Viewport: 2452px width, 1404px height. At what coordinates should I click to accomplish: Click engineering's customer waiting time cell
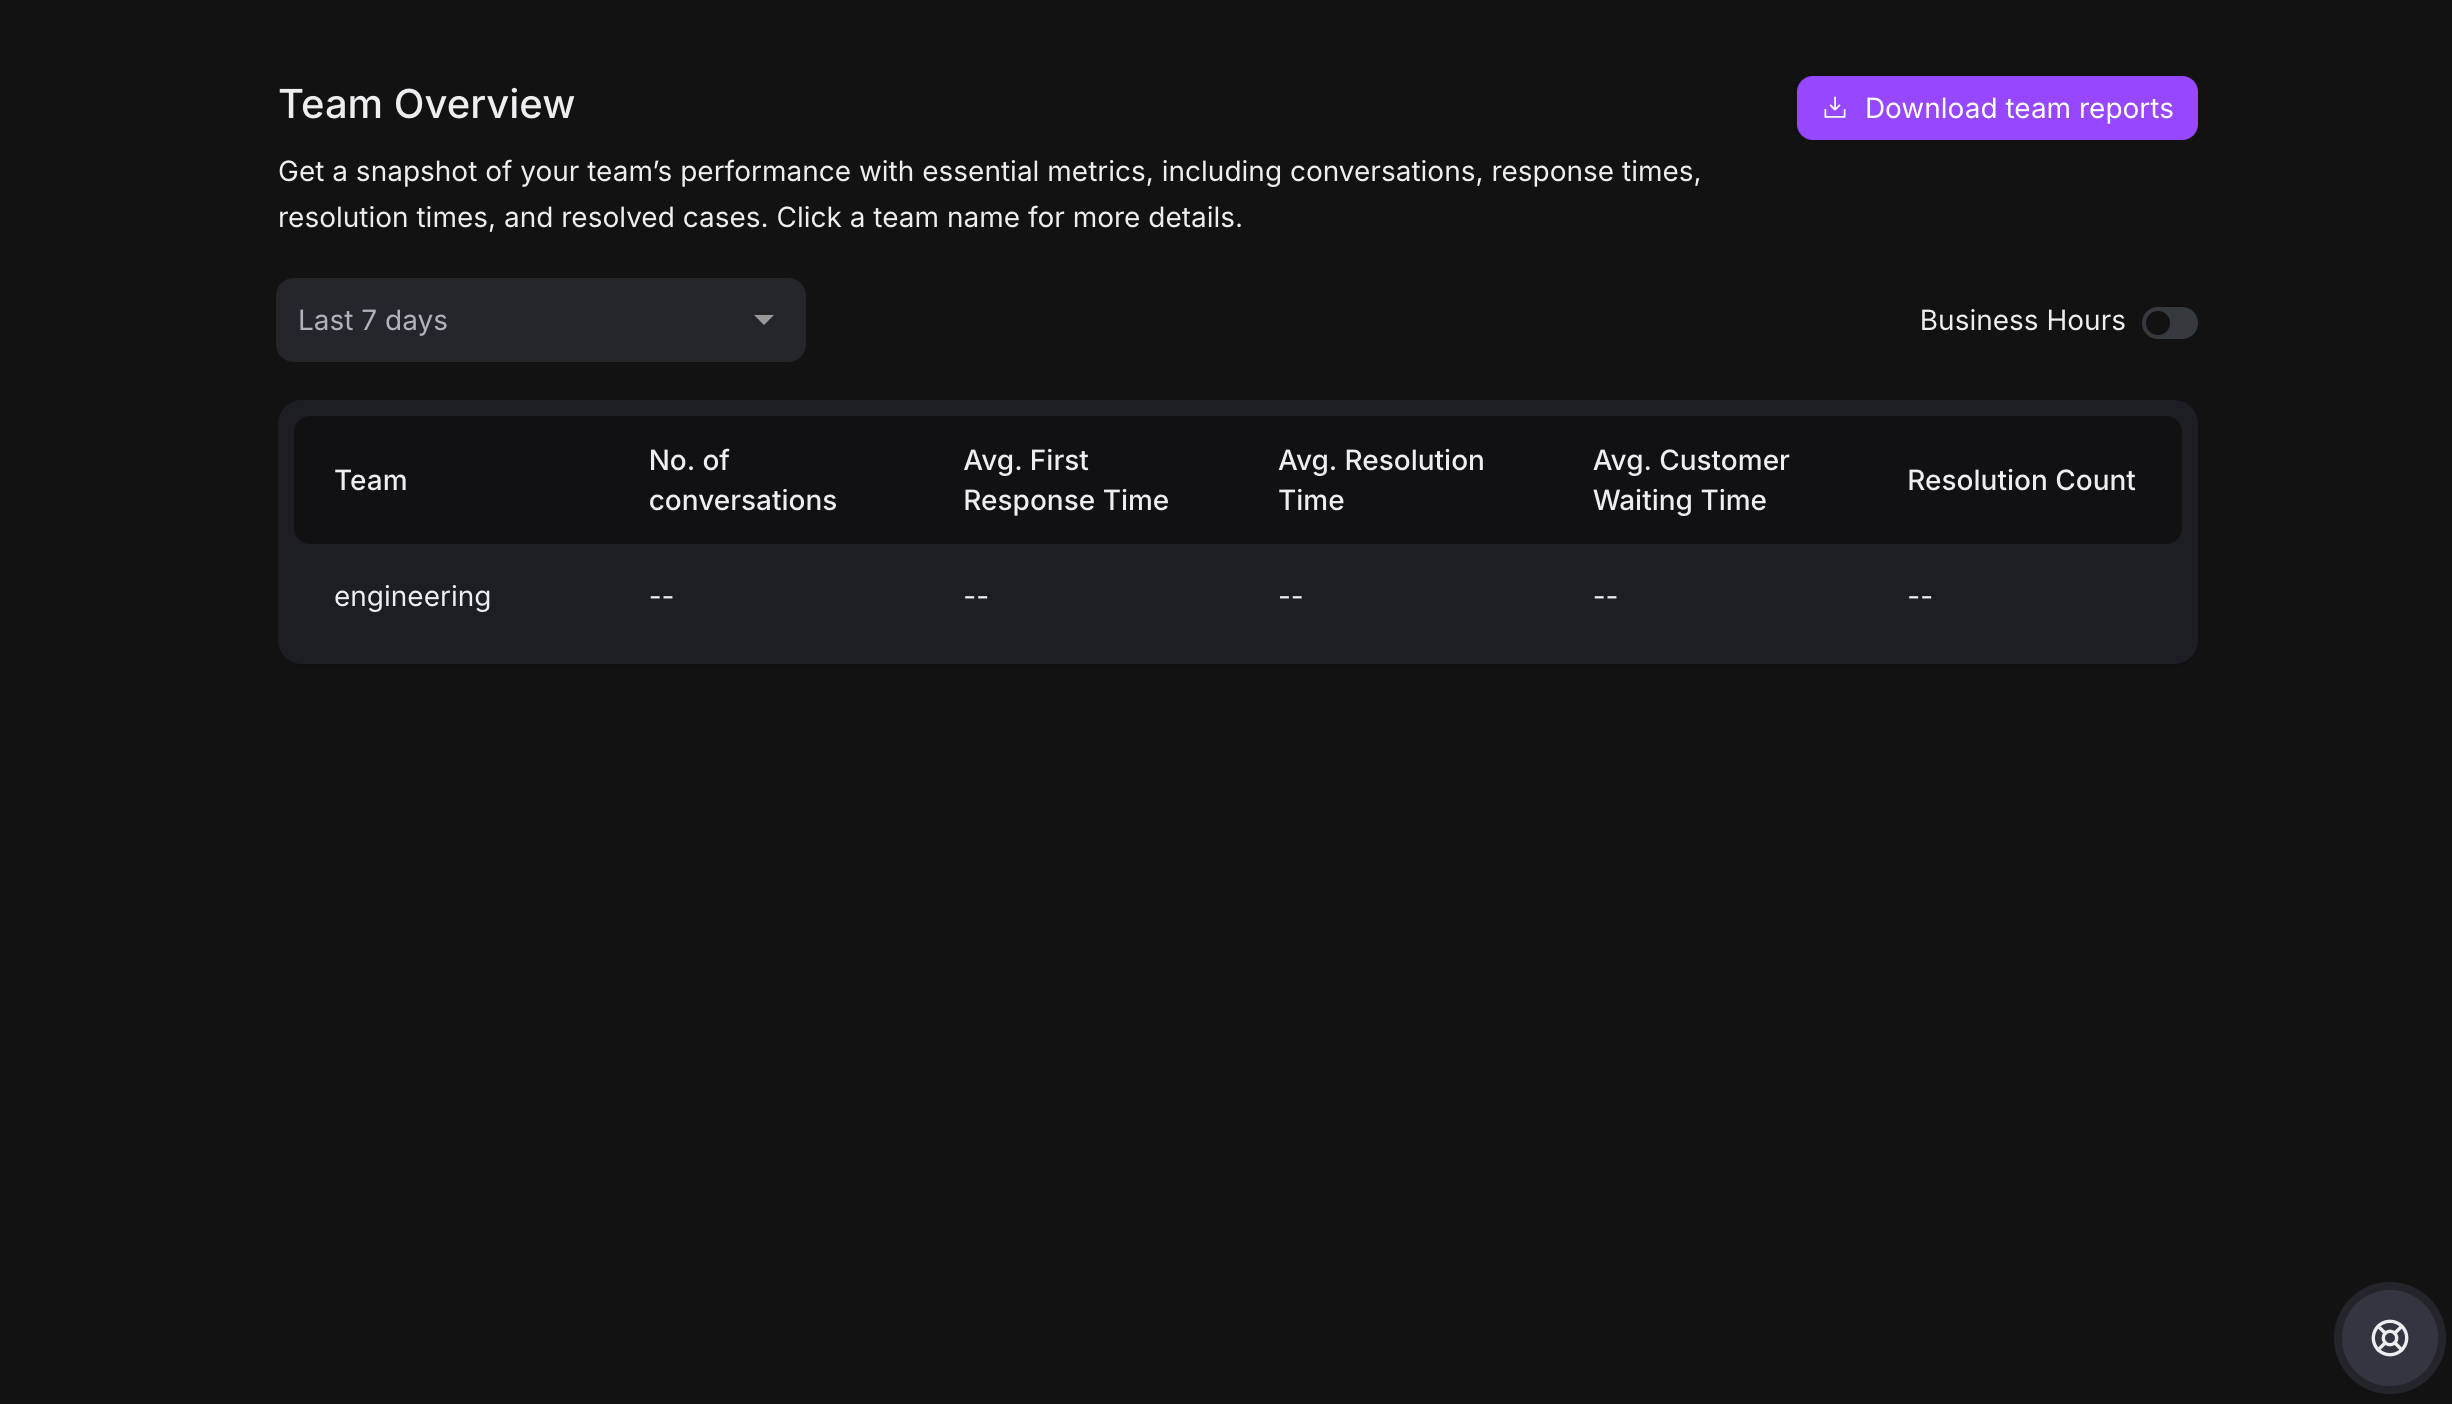1605,597
